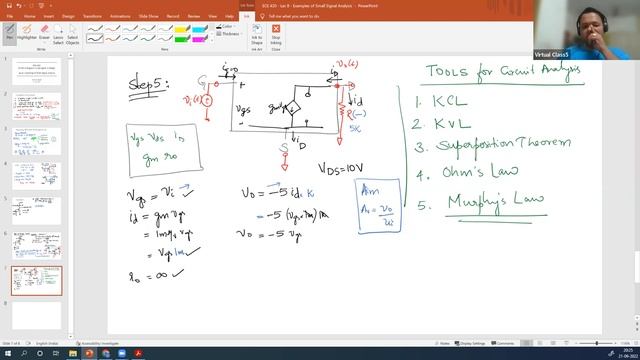Save presentation from quick access toolbar
The height and width of the screenshot is (360, 640).
point(9,6)
